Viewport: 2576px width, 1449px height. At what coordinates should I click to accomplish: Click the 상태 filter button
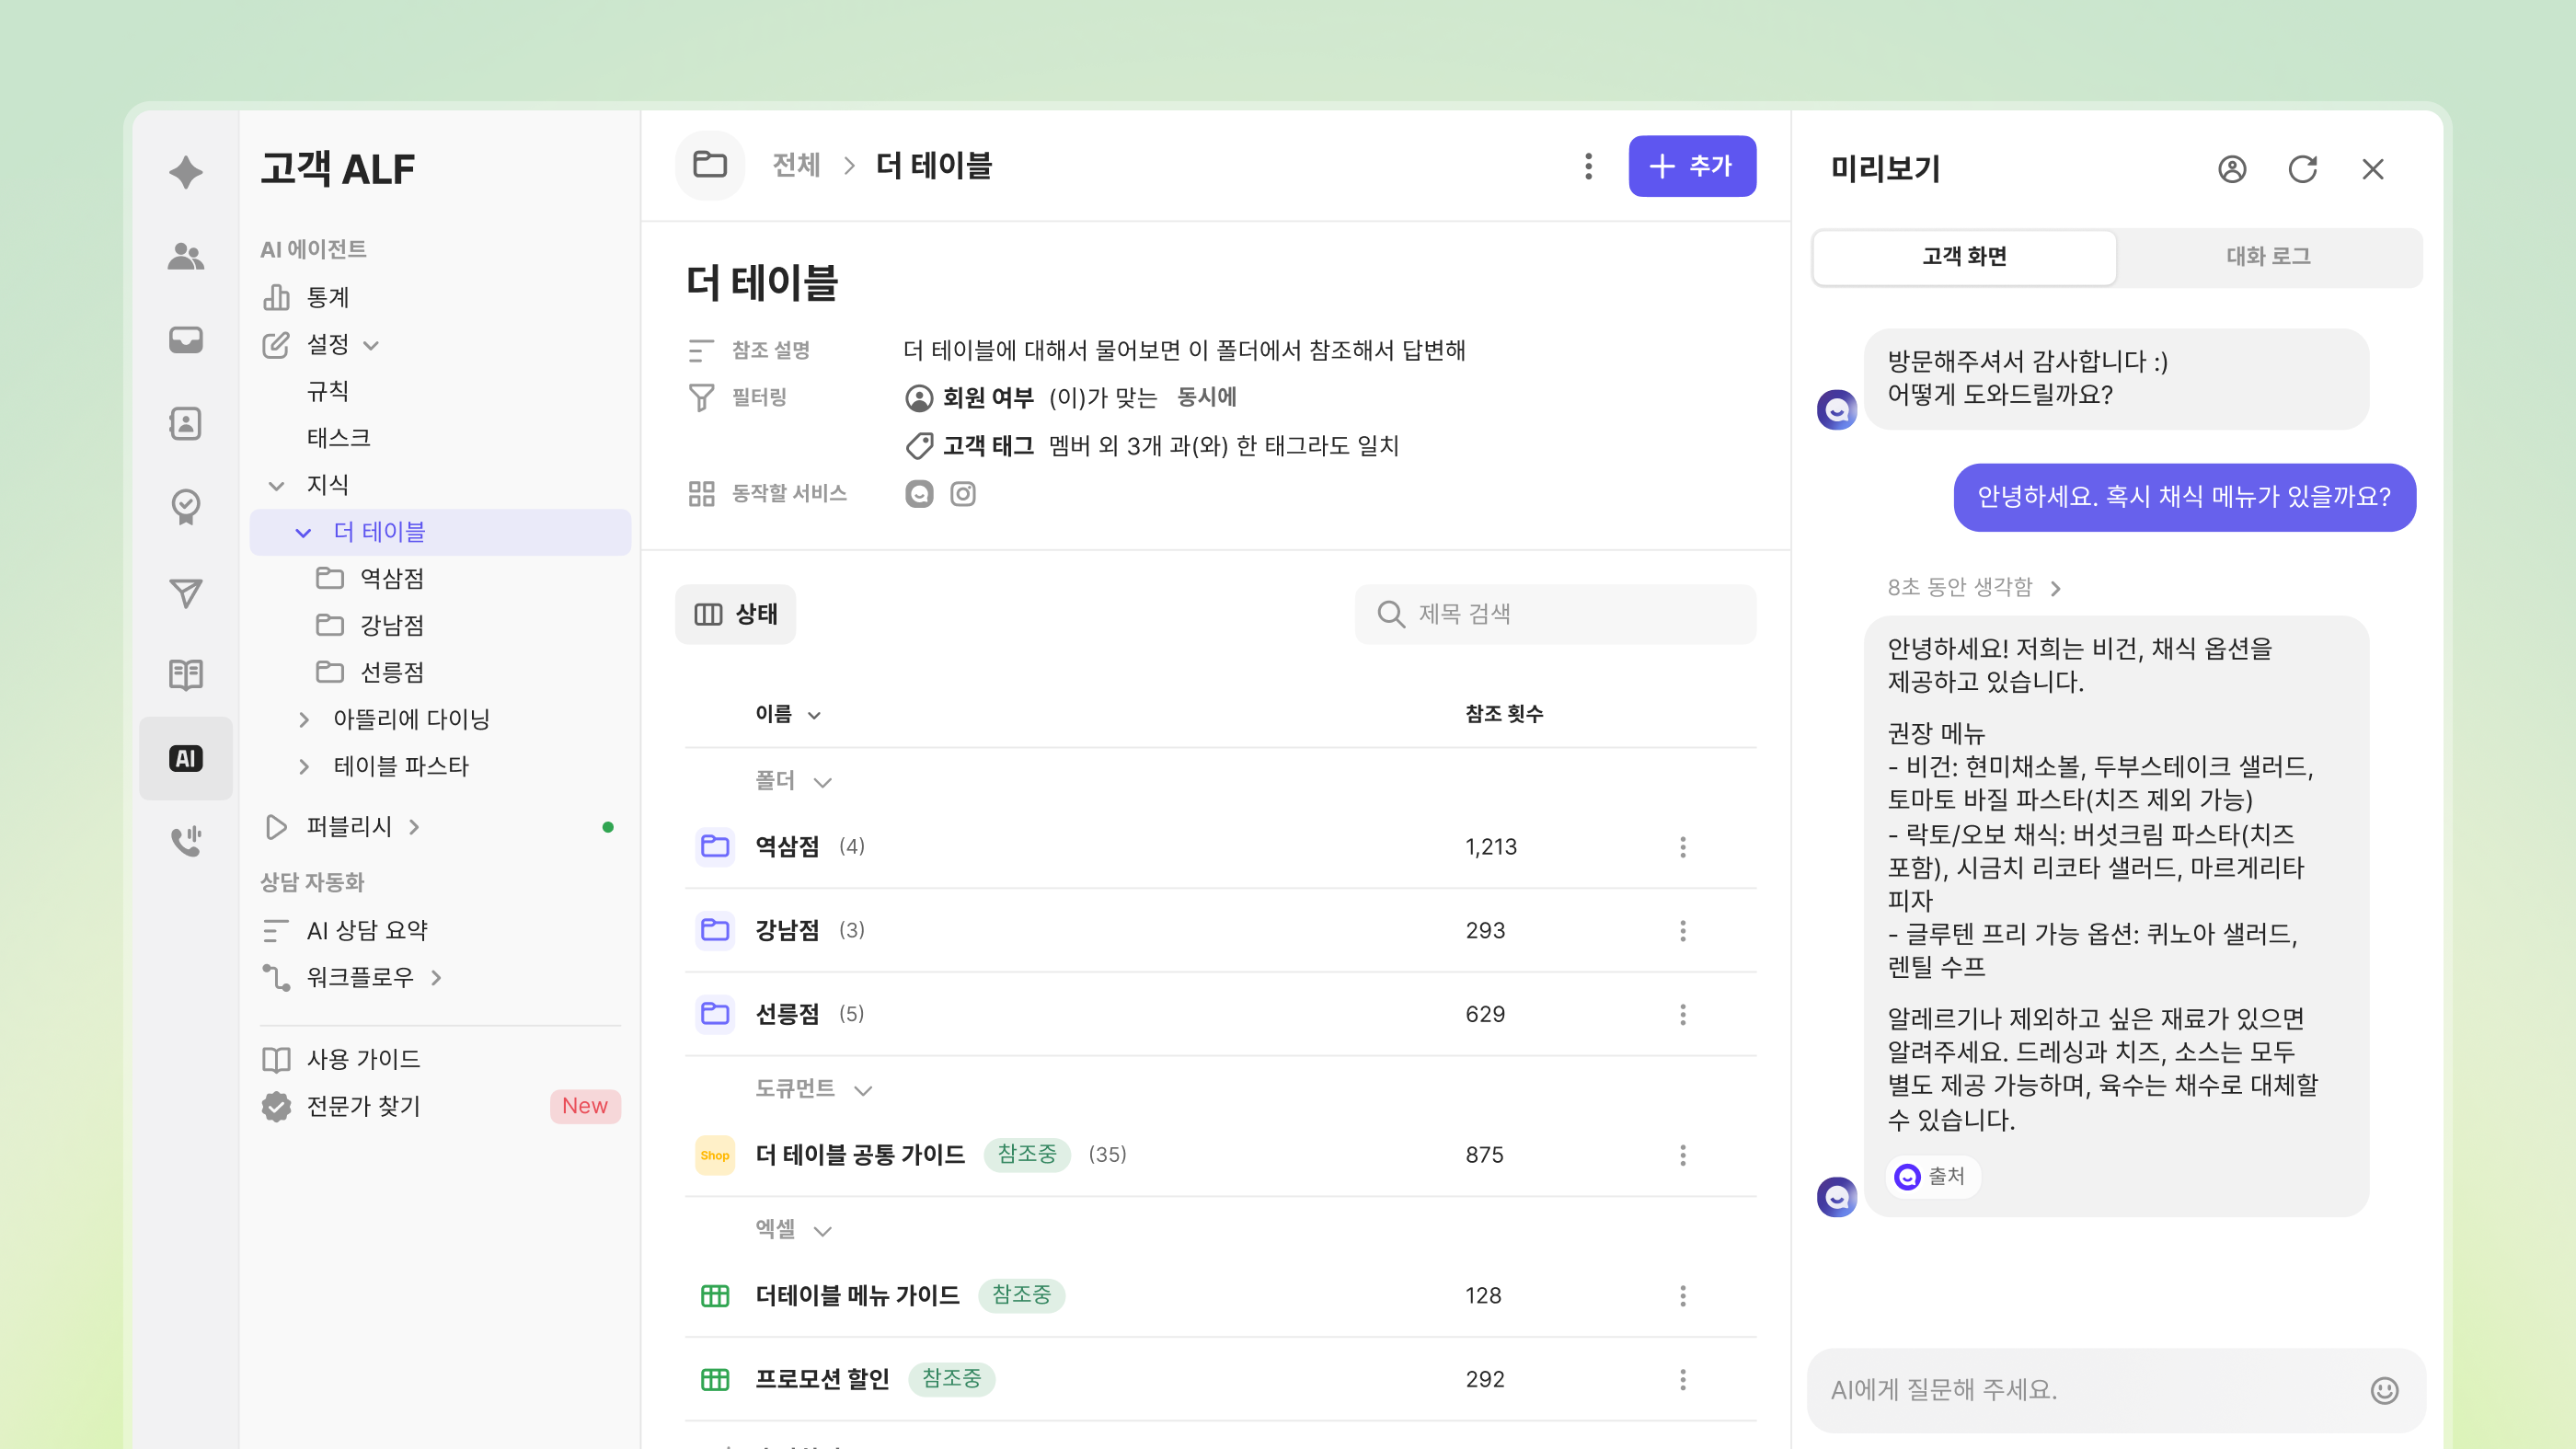(735, 614)
